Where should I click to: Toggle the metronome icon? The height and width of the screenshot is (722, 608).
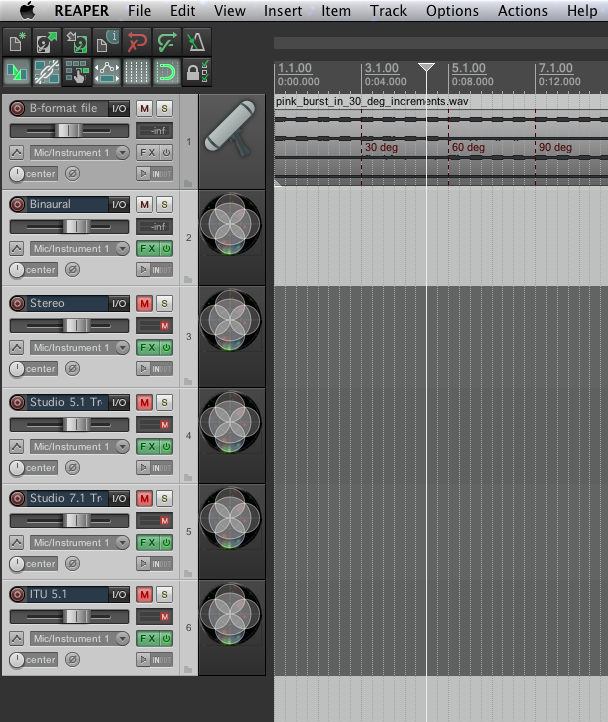pyautogui.click(x=196, y=42)
